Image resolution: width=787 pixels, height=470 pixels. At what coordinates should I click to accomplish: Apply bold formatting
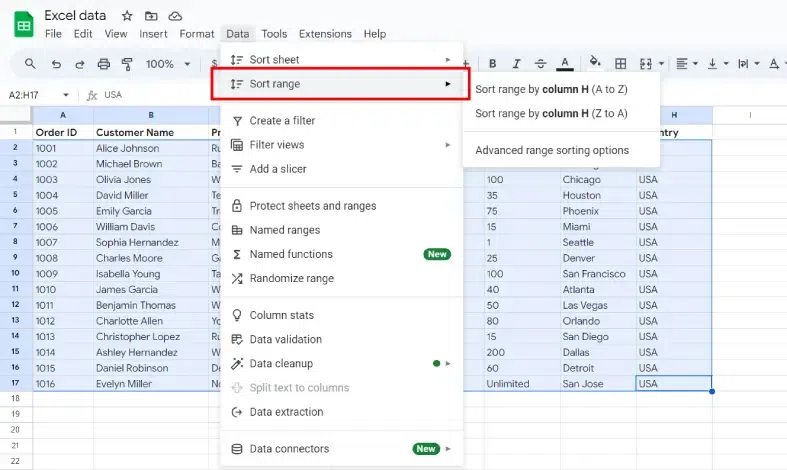pos(492,64)
